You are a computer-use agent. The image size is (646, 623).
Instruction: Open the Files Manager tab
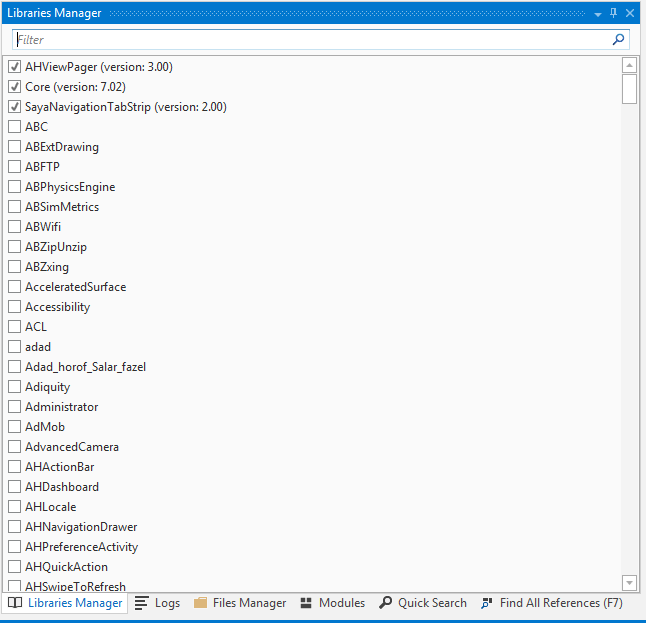pyautogui.click(x=249, y=603)
